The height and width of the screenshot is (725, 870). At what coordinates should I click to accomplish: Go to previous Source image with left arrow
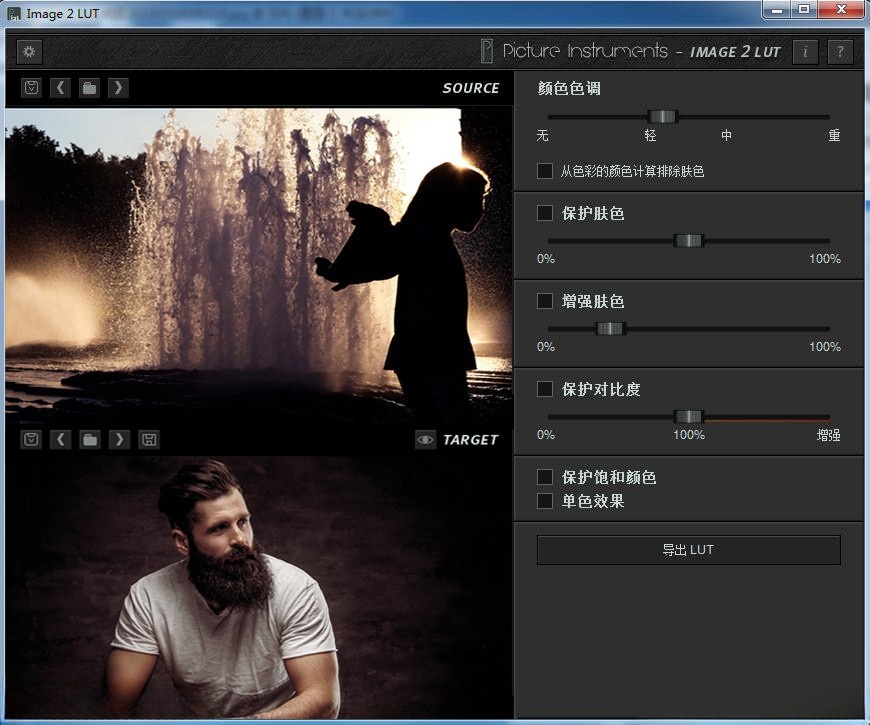point(60,87)
